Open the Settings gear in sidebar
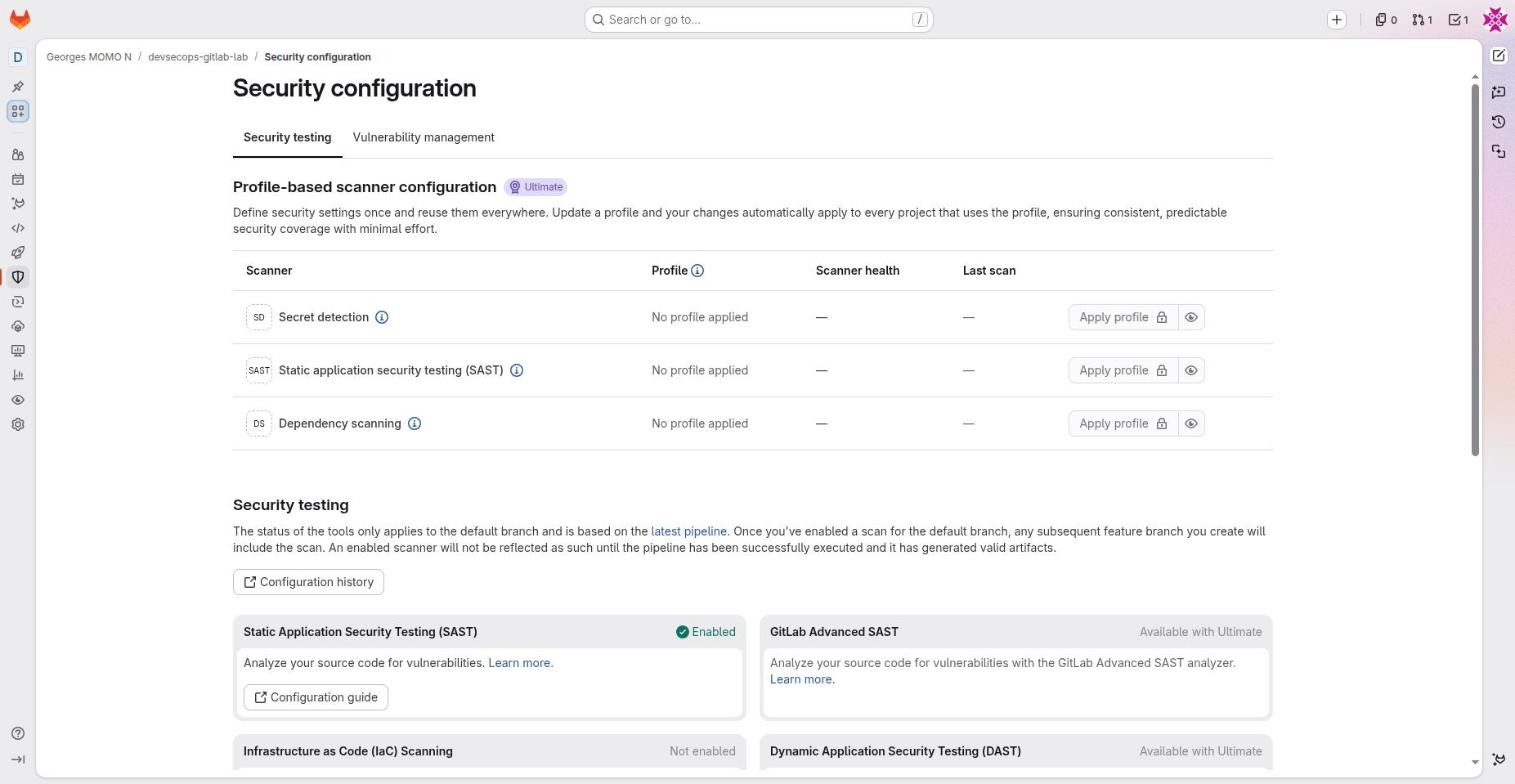This screenshot has height=784, width=1515. coord(18,424)
